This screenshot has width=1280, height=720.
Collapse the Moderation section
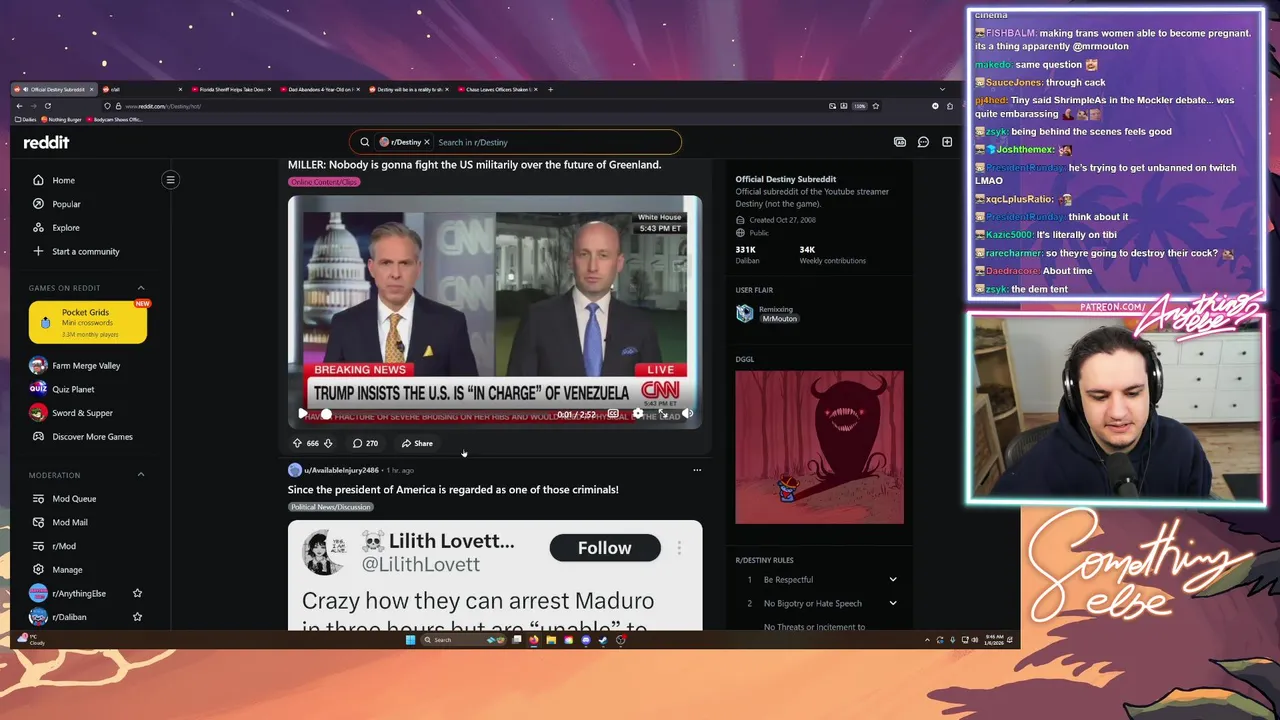[x=141, y=475]
